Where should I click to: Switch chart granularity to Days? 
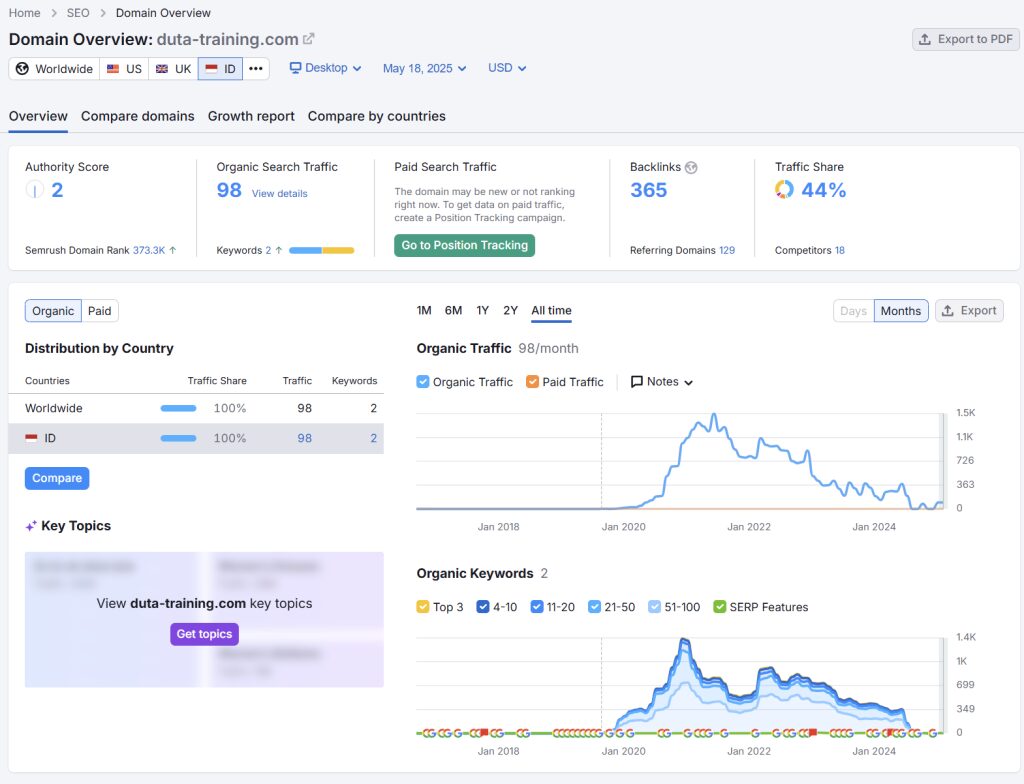pos(852,311)
